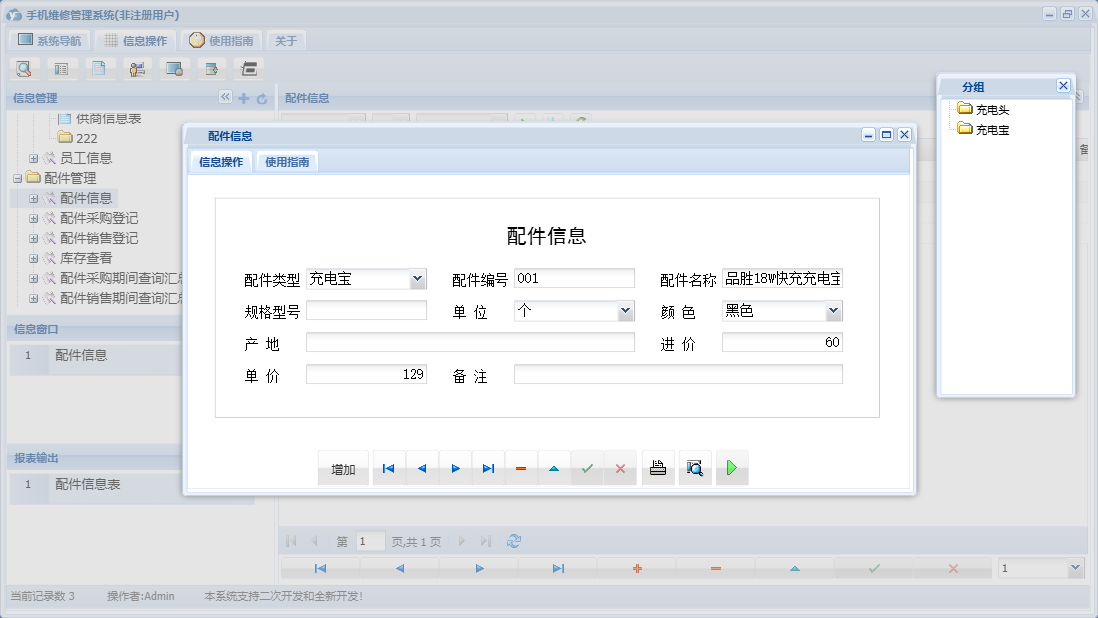Jump to first record using the navigation bar
1098x618 pixels.
pos(388,467)
